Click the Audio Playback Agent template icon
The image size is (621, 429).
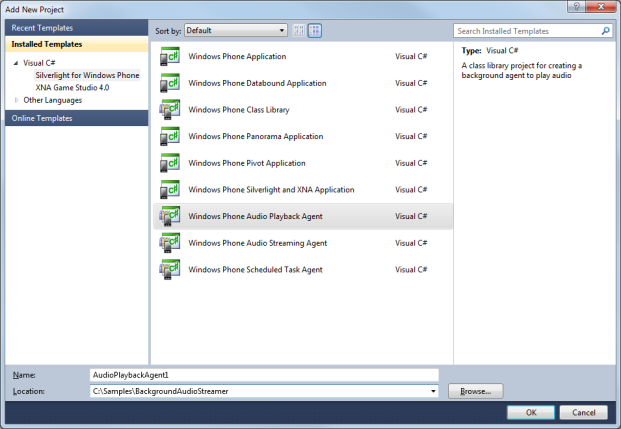coord(170,216)
